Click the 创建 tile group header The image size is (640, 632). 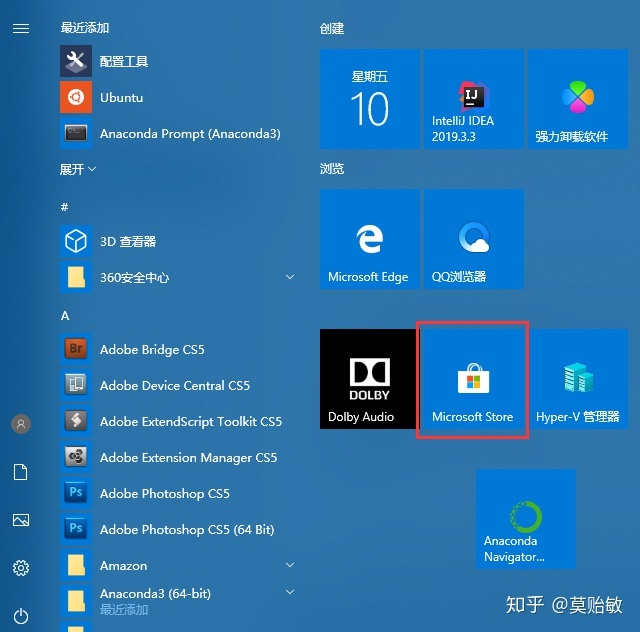tap(331, 29)
